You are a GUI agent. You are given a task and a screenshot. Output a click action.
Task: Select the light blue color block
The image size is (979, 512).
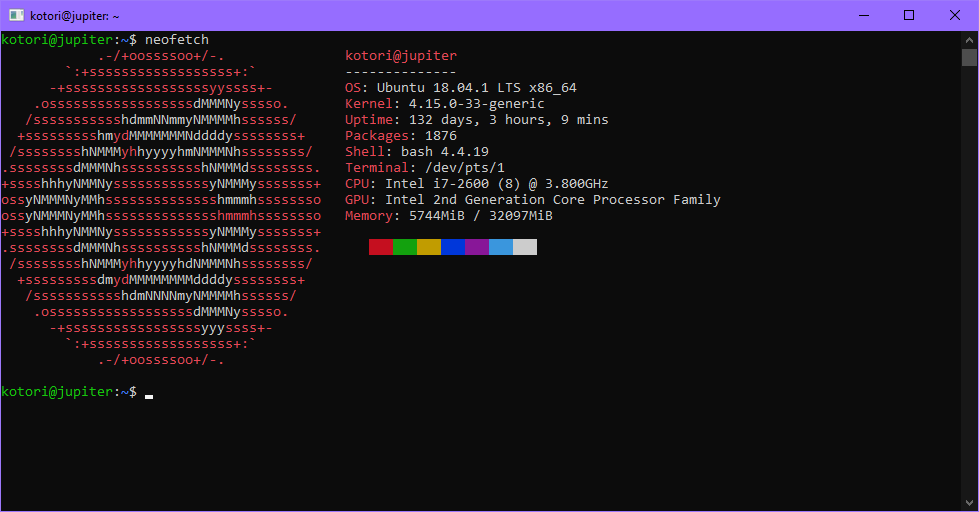[x=501, y=247]
